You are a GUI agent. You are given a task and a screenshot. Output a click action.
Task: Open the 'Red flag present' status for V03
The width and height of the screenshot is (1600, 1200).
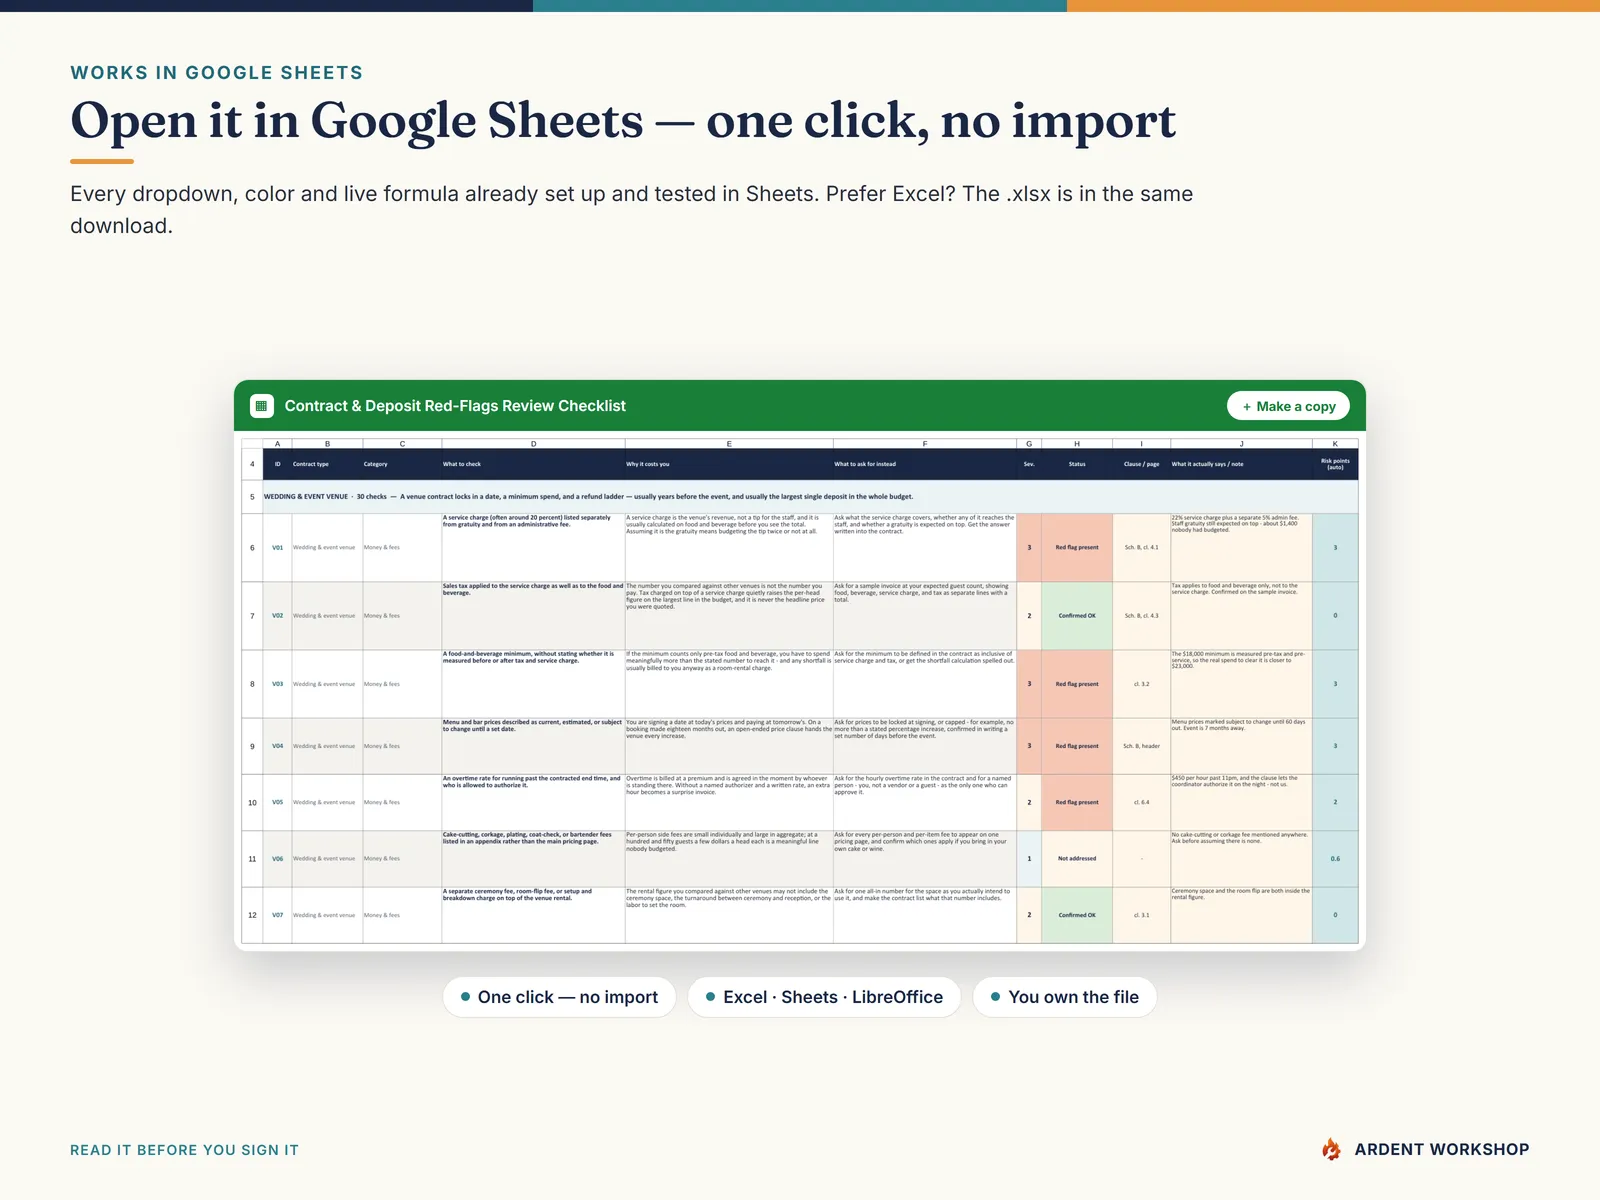1077,684
